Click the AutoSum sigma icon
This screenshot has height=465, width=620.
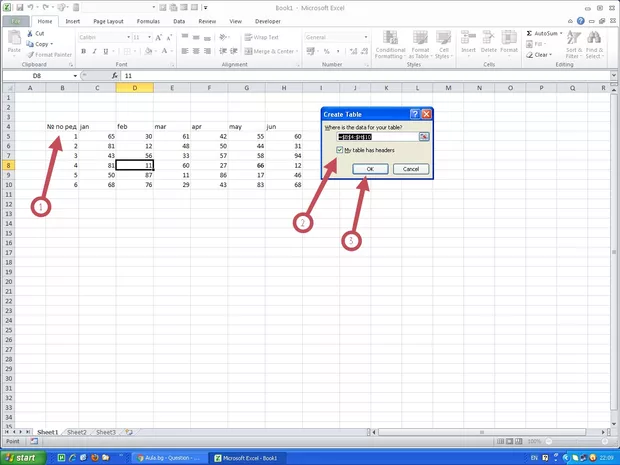pos(529,34)
